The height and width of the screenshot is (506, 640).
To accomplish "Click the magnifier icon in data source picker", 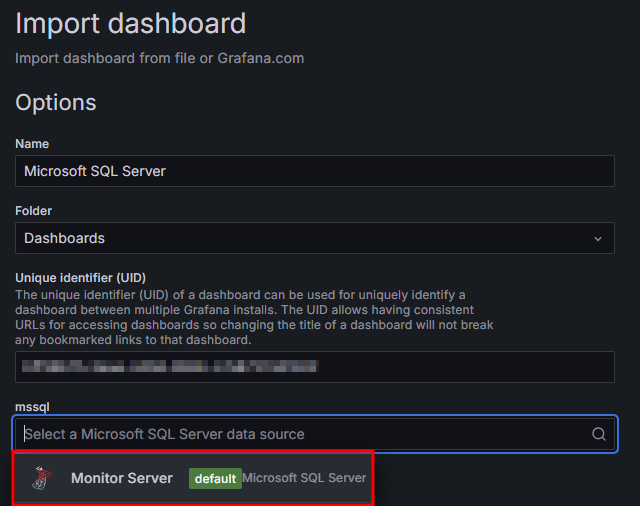I will point(599,434).
